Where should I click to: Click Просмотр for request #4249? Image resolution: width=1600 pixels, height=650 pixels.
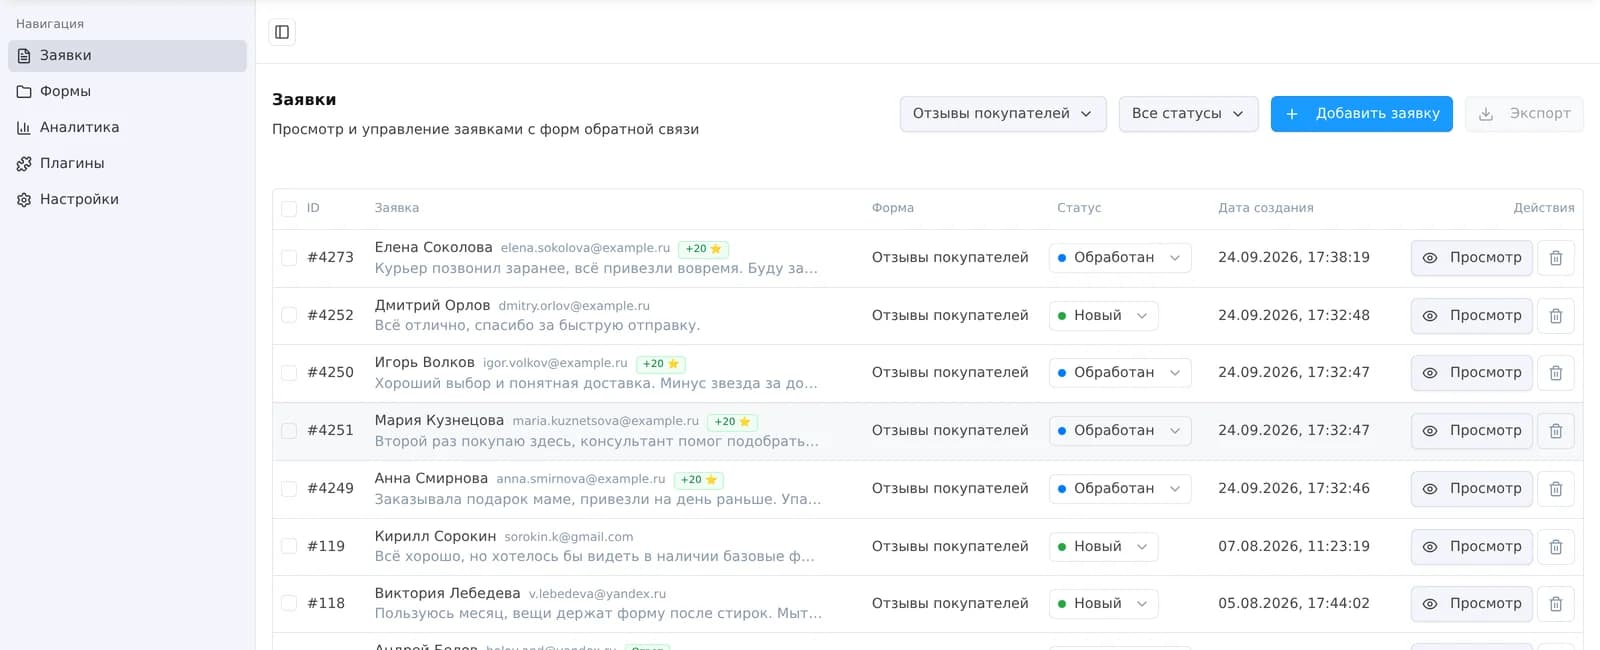click(1472, 489)
